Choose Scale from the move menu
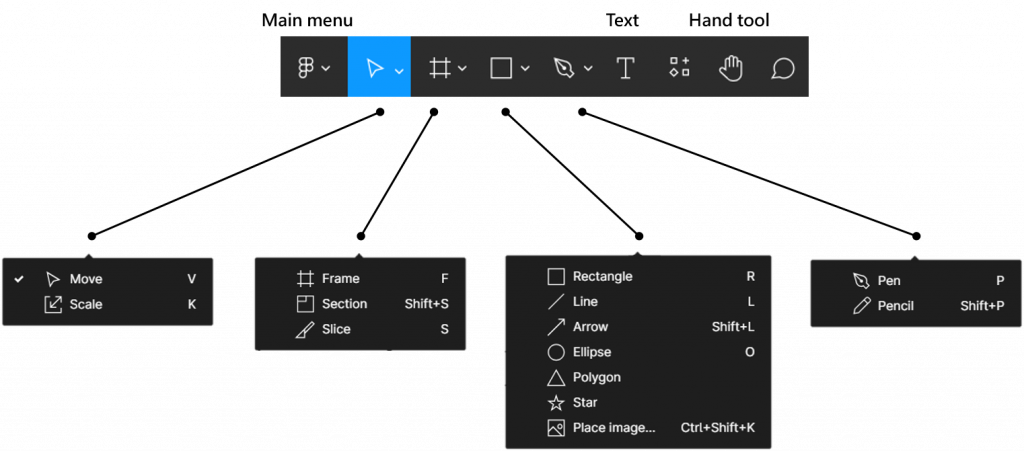Image resolution: width=1024 pixels, height=451 pixels. point(86,304)
